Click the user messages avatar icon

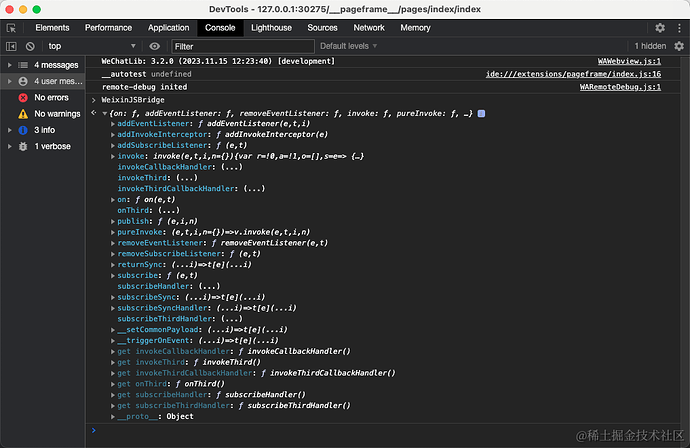(x=23, y=81)
